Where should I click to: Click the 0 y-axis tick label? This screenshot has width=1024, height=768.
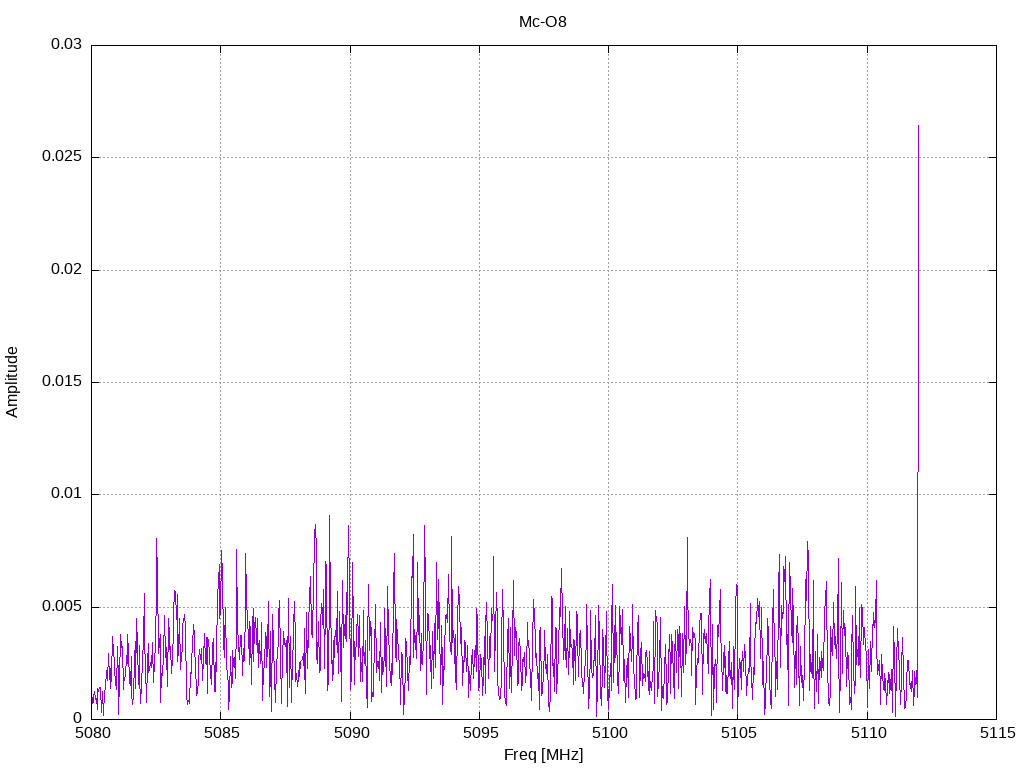(x=77, y=719)
